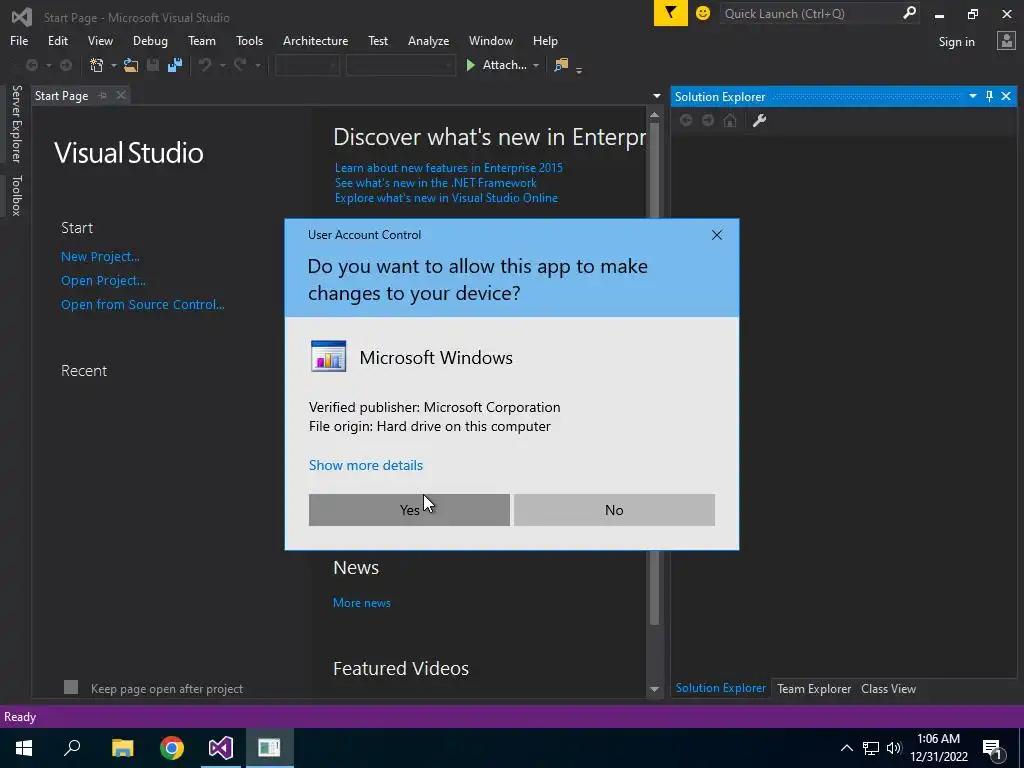Open the Toolbox side tab
Image resolution: width=1024 pixels, height=768 pixels.
[x=16, y=195]
